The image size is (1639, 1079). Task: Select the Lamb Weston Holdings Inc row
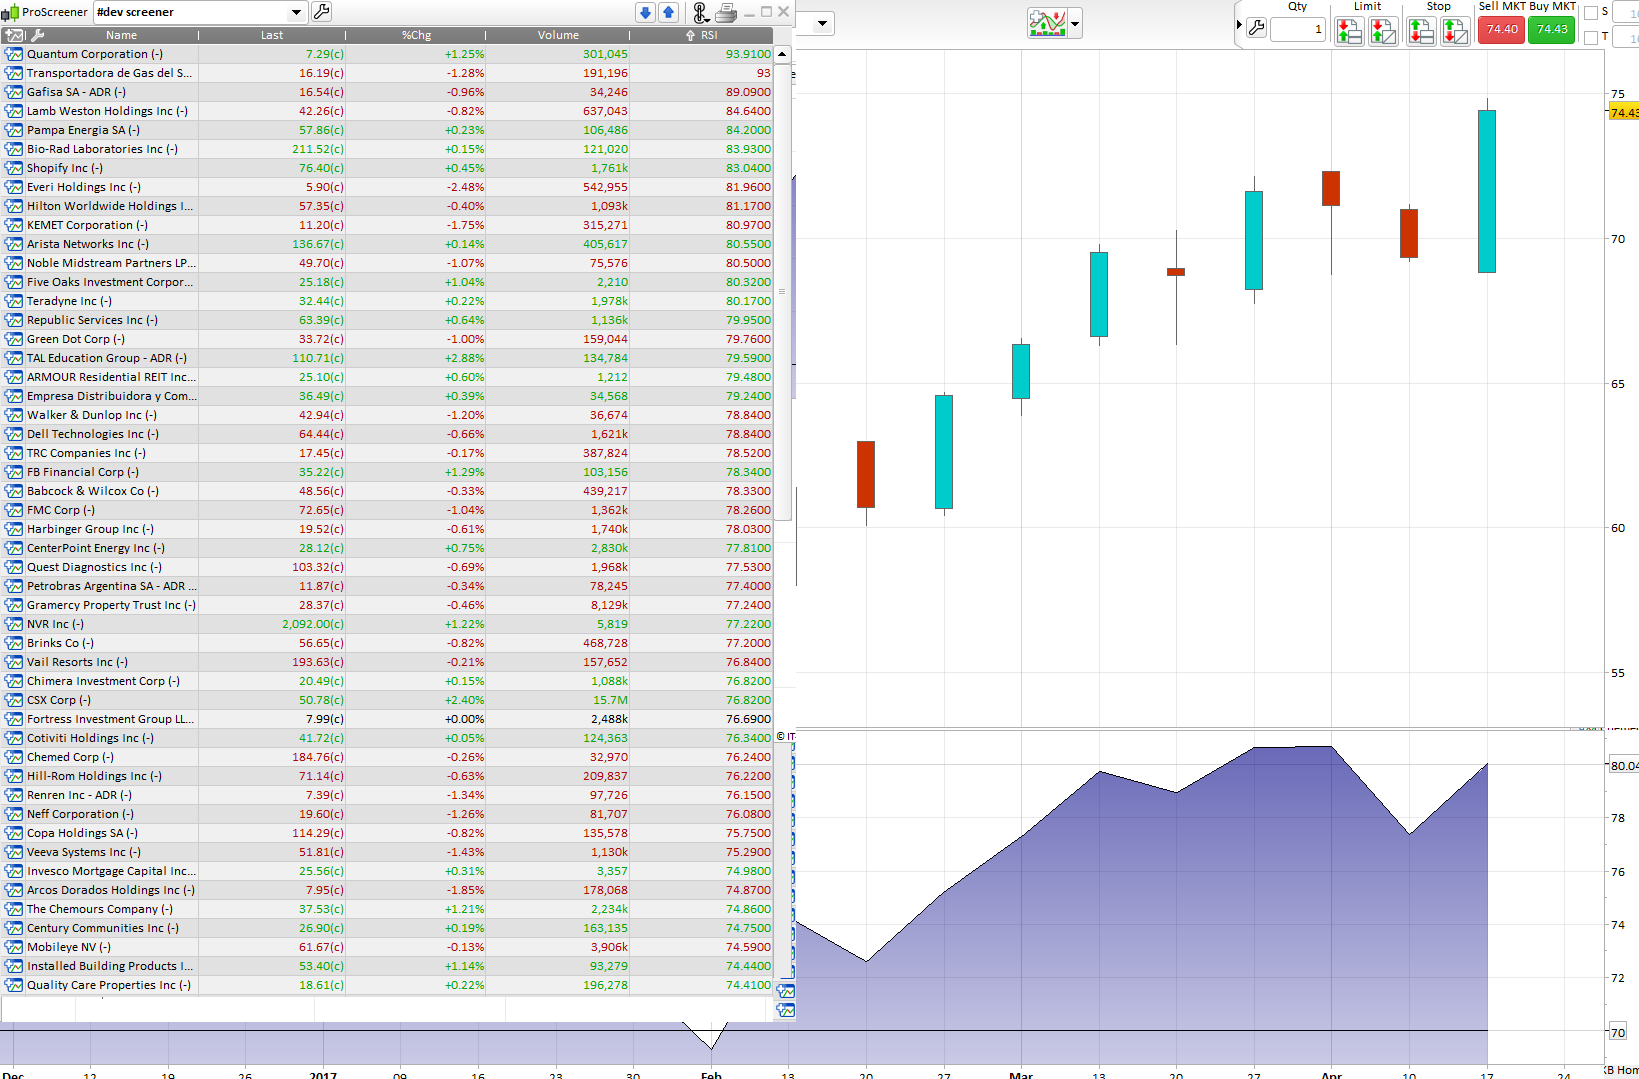pyautogui.click(x=388, y=111)
